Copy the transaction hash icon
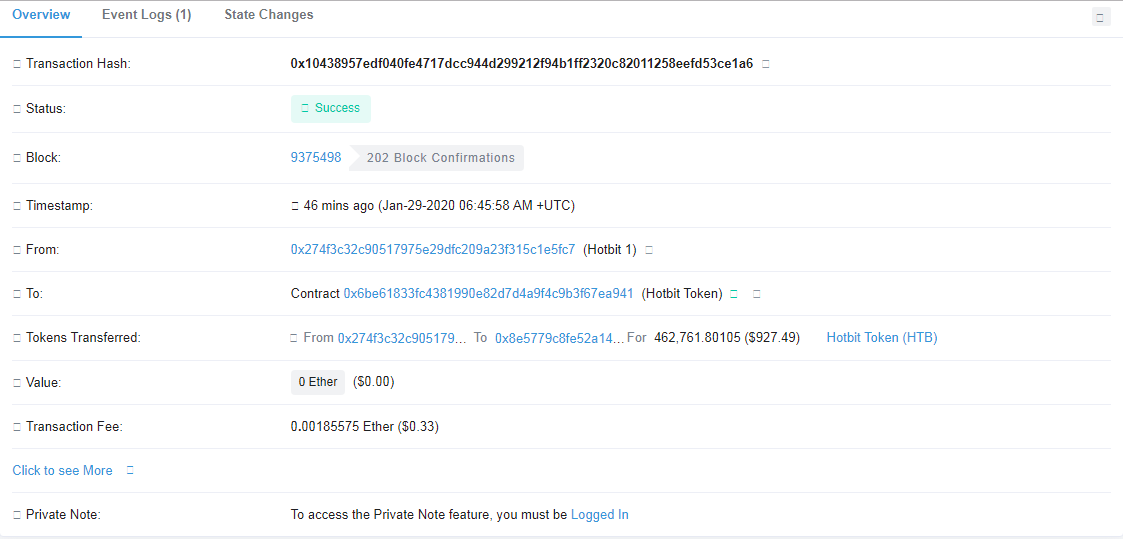The height and width of the screenshot is (539, 1123). (766, 64)
